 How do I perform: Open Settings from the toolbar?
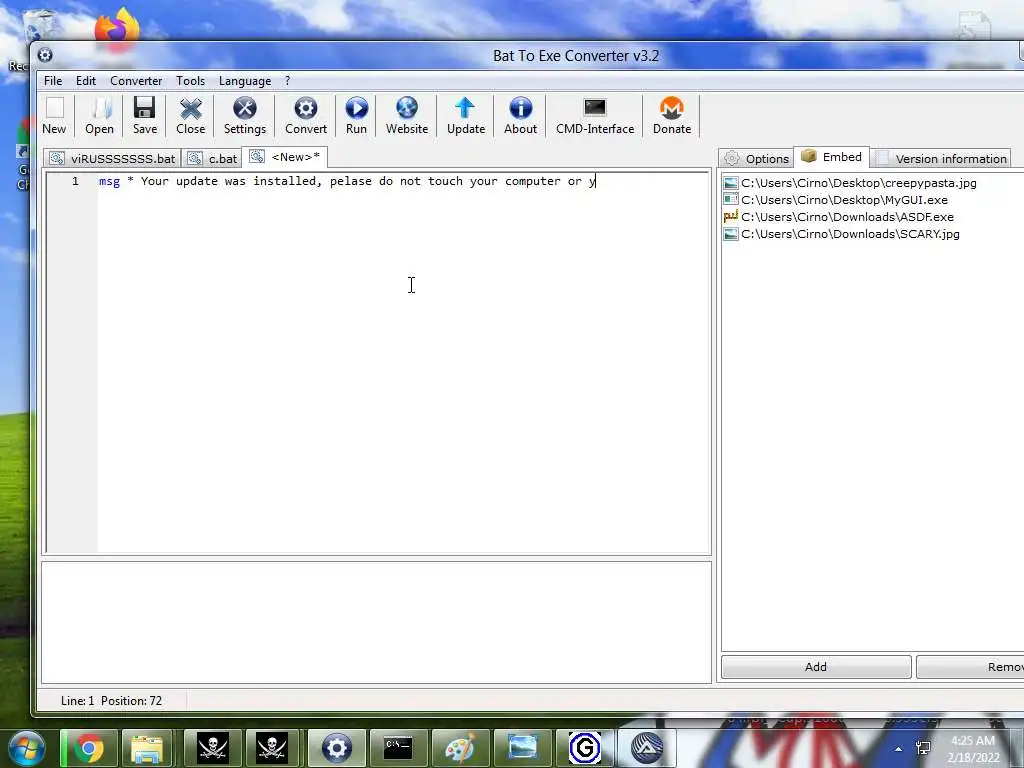click(245, 116)
